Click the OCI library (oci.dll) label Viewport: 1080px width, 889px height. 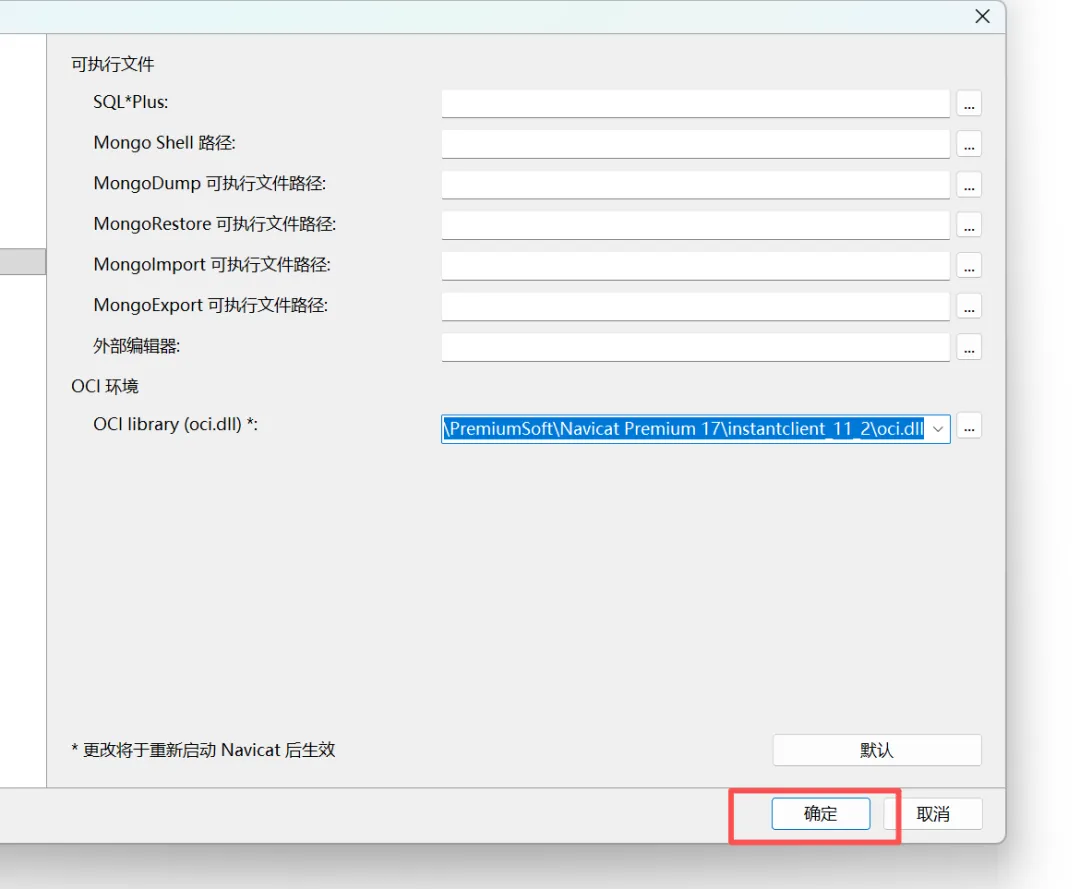click(x=175, y=424)
